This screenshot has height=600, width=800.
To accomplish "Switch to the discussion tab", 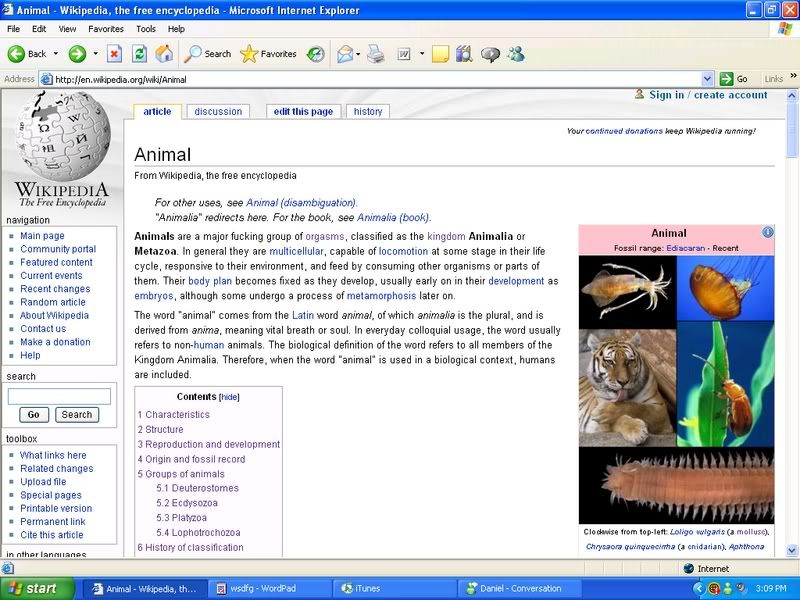I will [218, 111].
